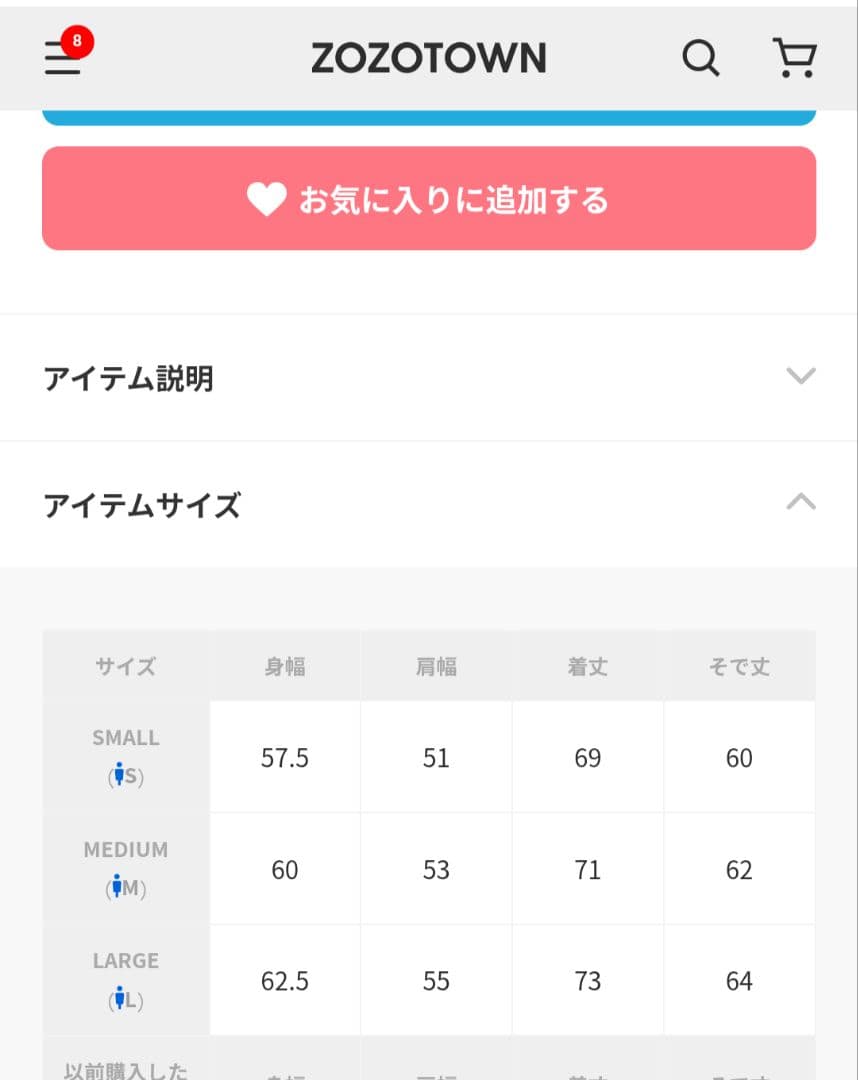
Task: Click the ZOZOTOWN logo
Action: pos(428,59)
